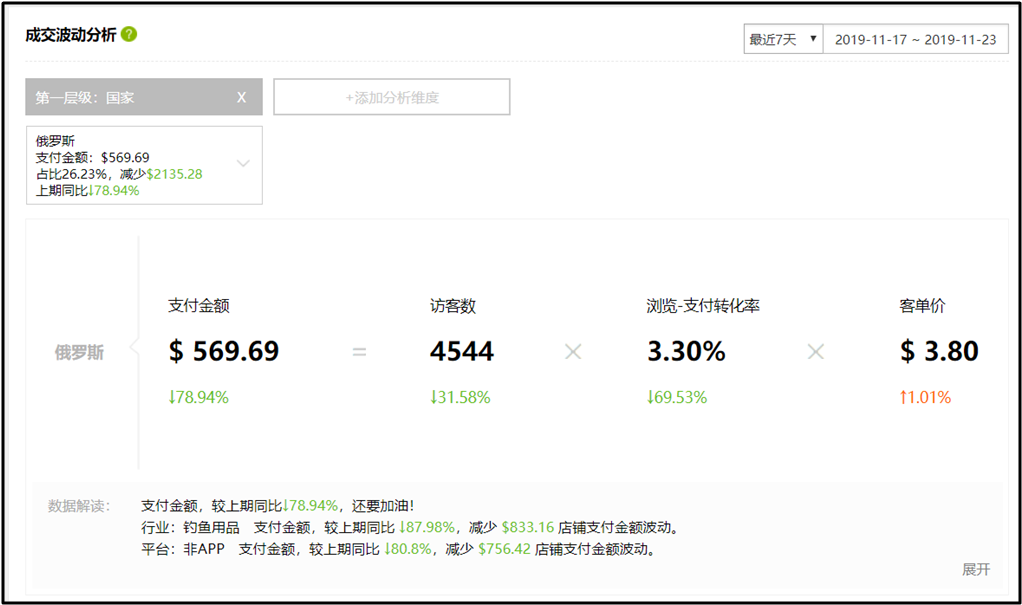Screen dimensions: 1022x605
Task: Click the multiply sign after 访客数
Action: point(573,352)
